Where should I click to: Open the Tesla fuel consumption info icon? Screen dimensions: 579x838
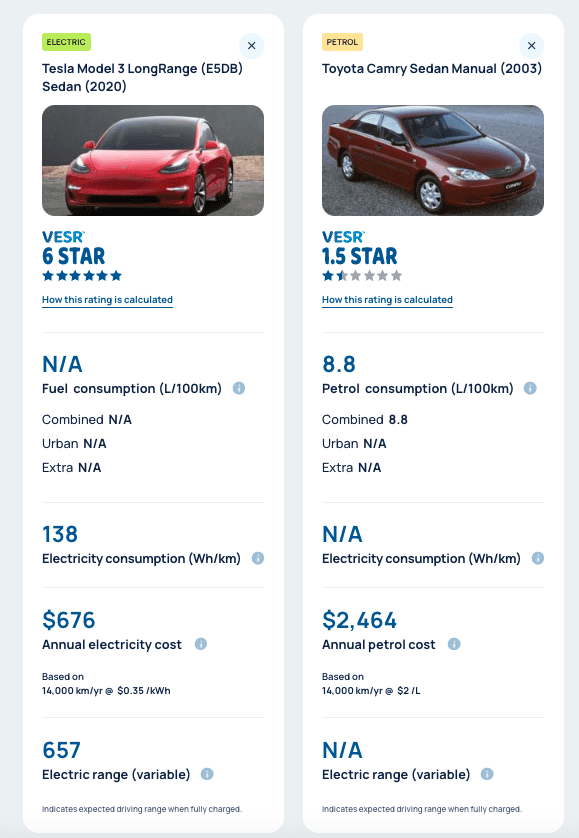(239, 389)
